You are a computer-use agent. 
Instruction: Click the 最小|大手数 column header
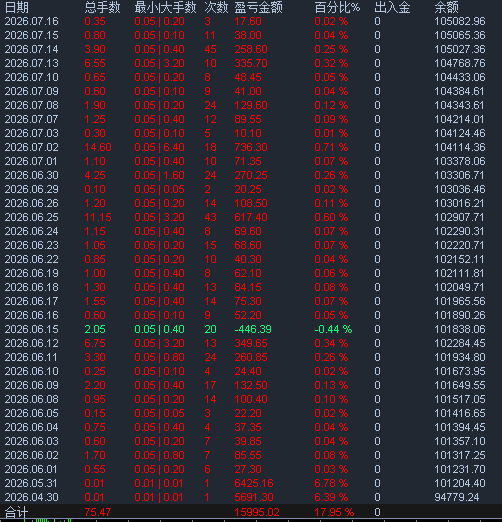pos(165,7)
